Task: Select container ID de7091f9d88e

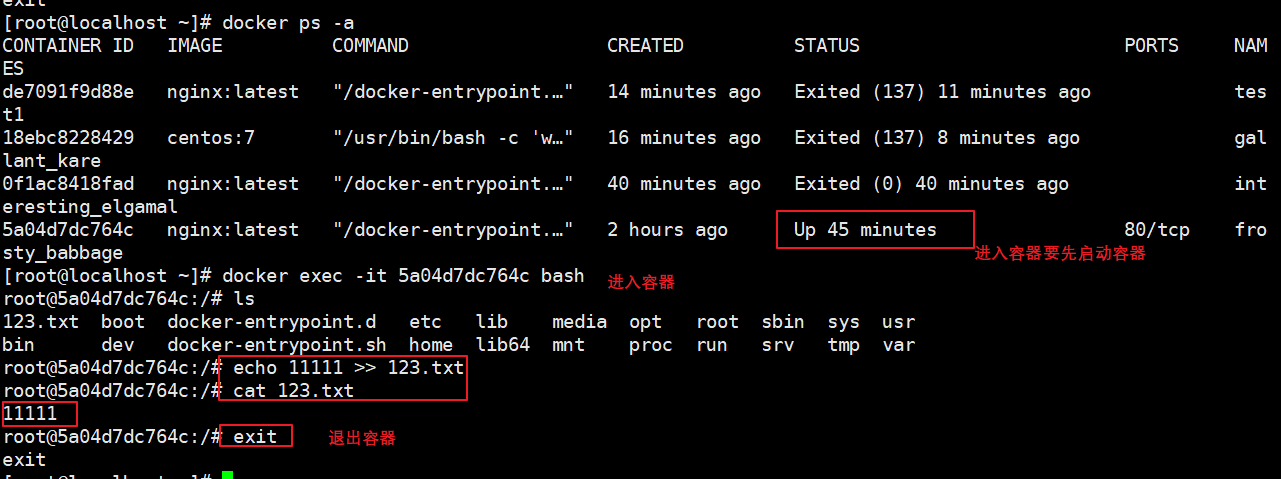Action: [68, 91]
